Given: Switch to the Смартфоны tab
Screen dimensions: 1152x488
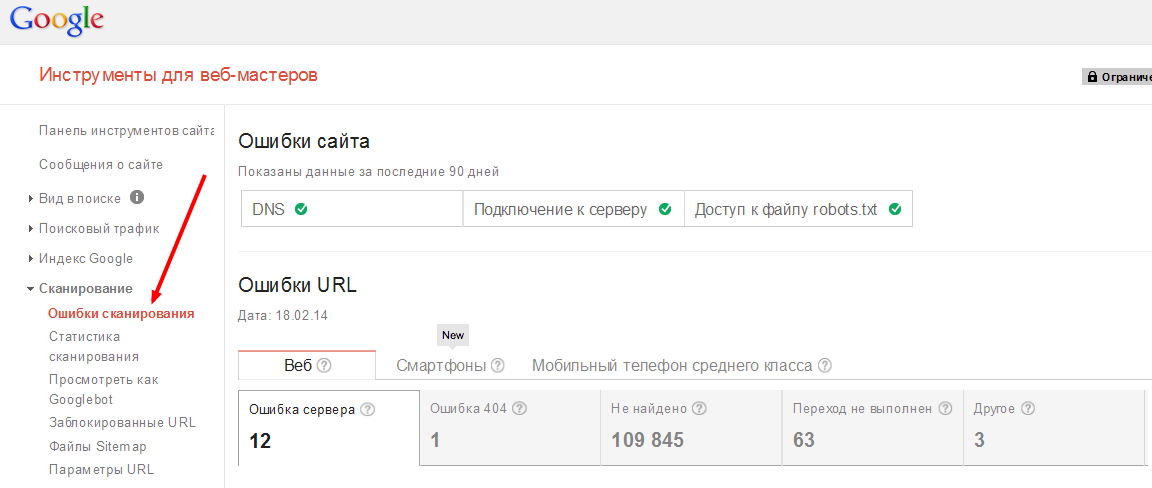Looking at the screenshot, I should [441, 365].
